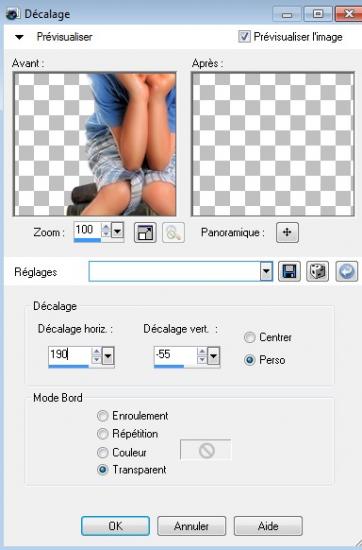Click the Avant preview image

95,144
